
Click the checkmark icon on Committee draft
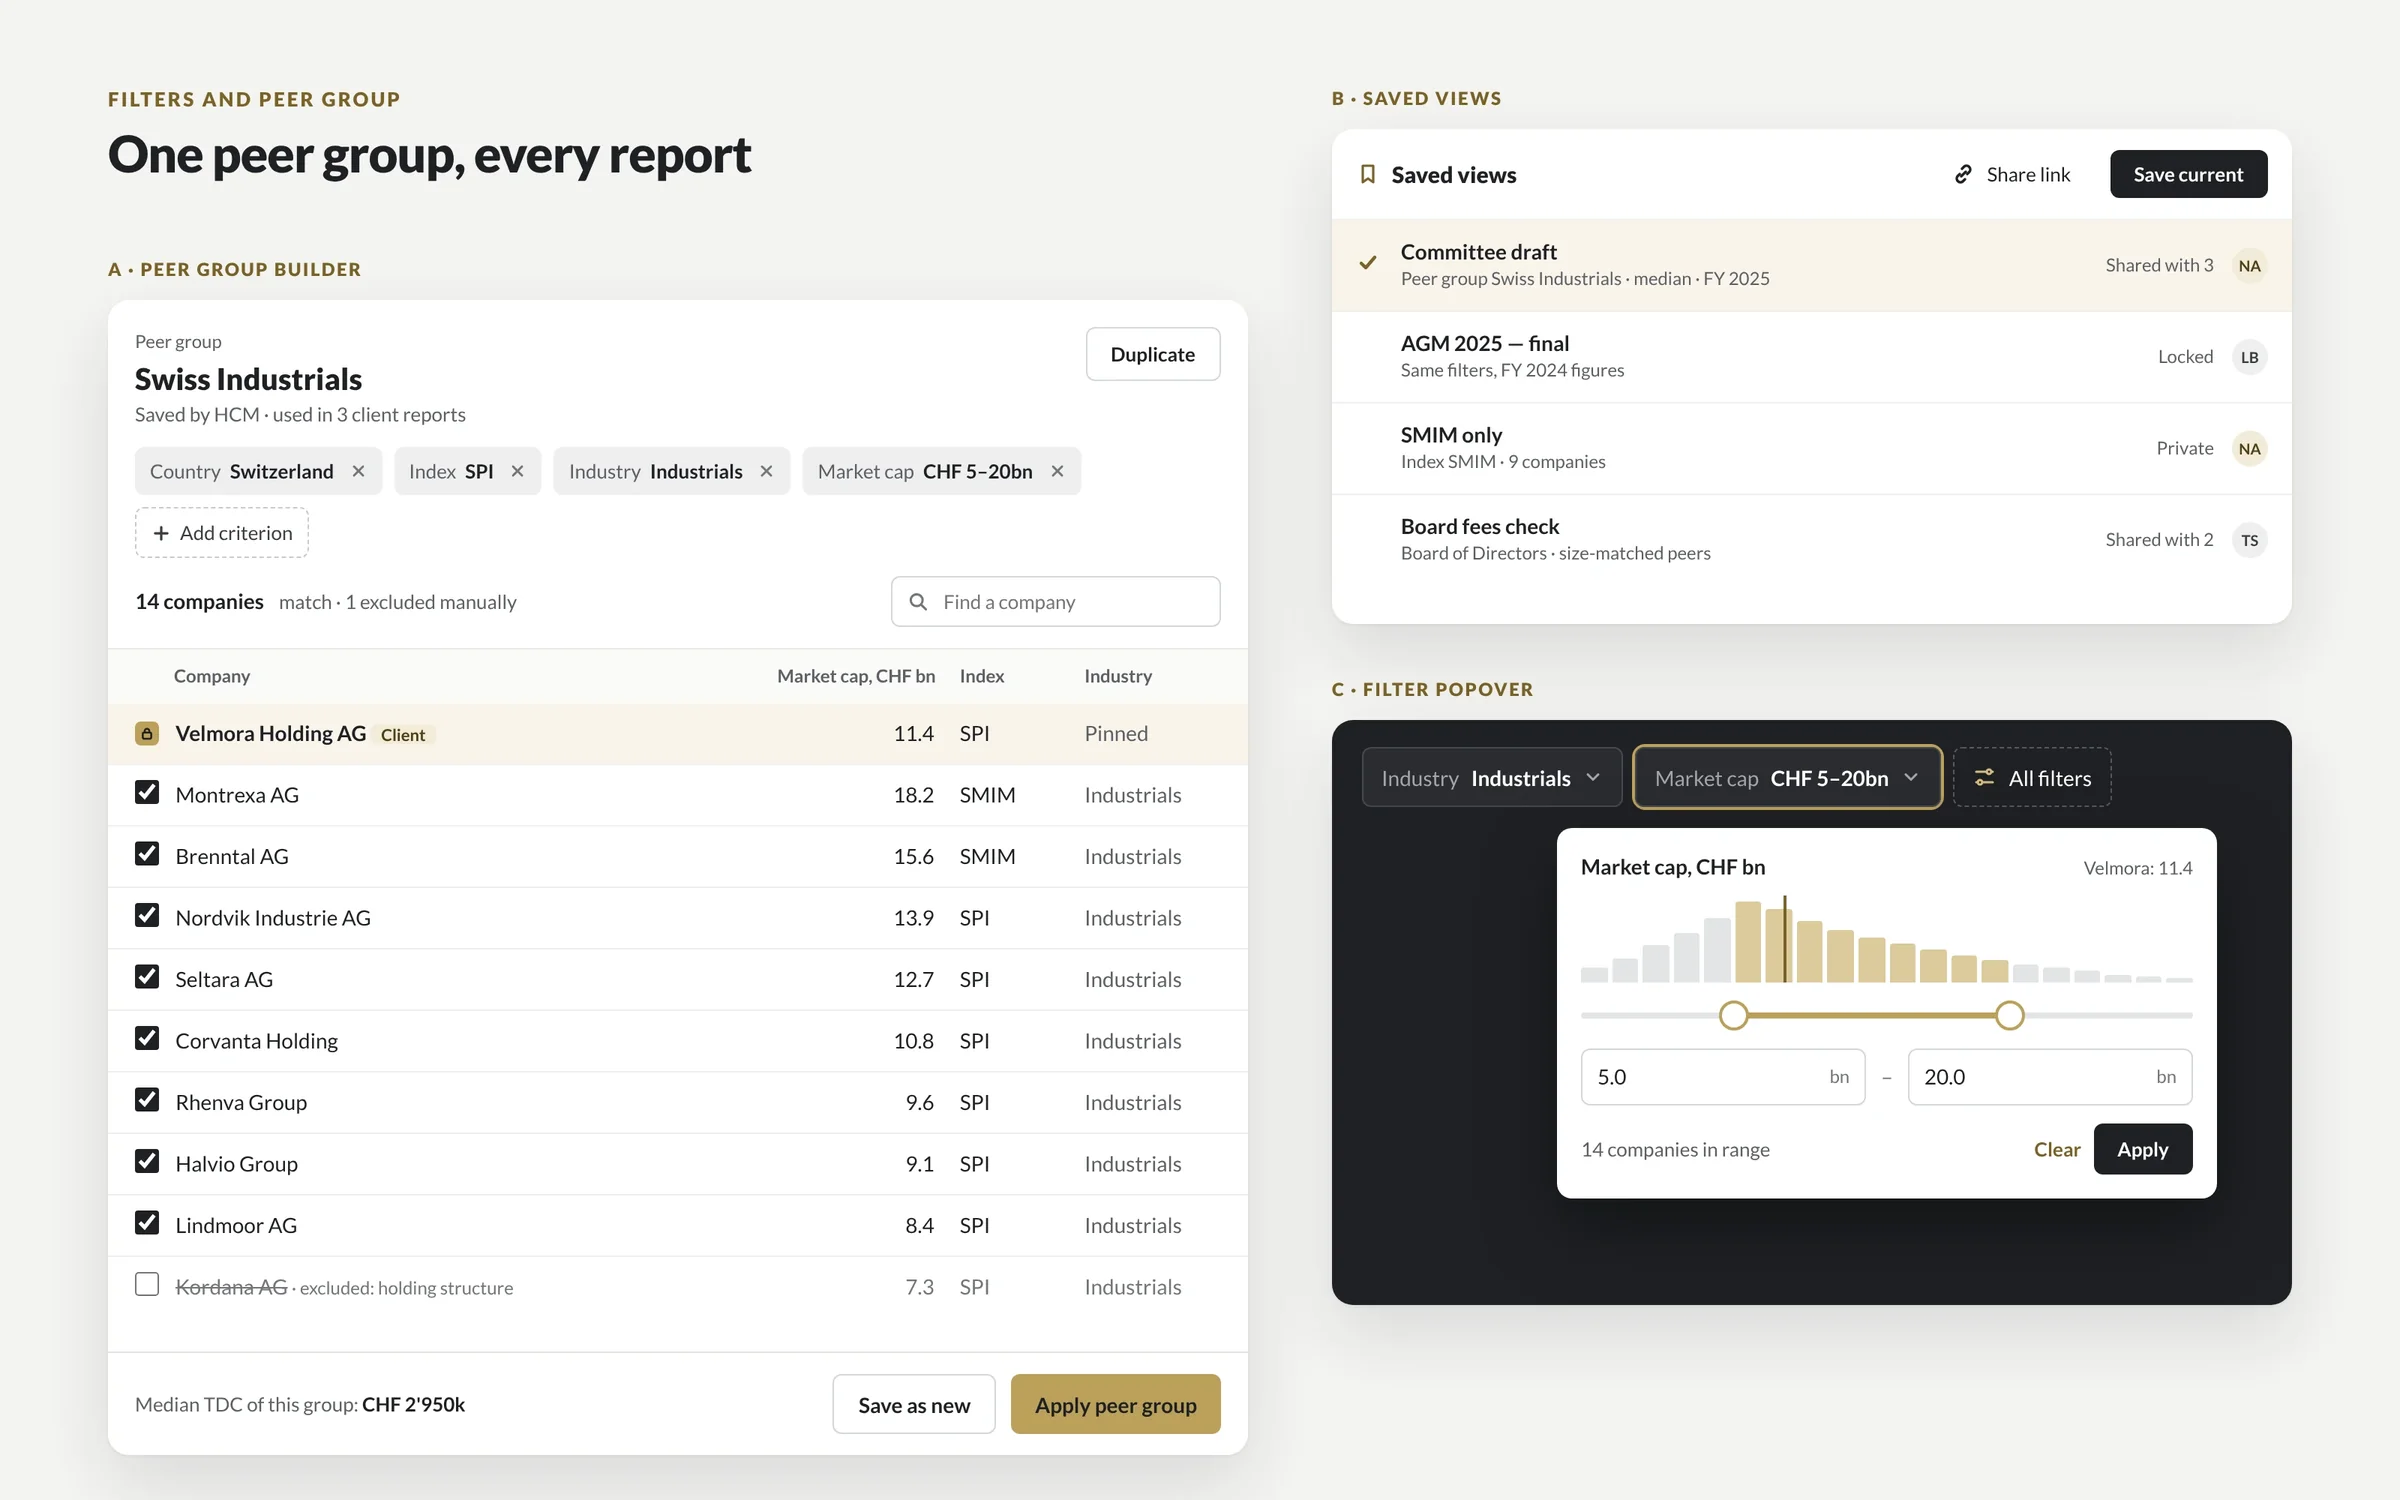1368,263
